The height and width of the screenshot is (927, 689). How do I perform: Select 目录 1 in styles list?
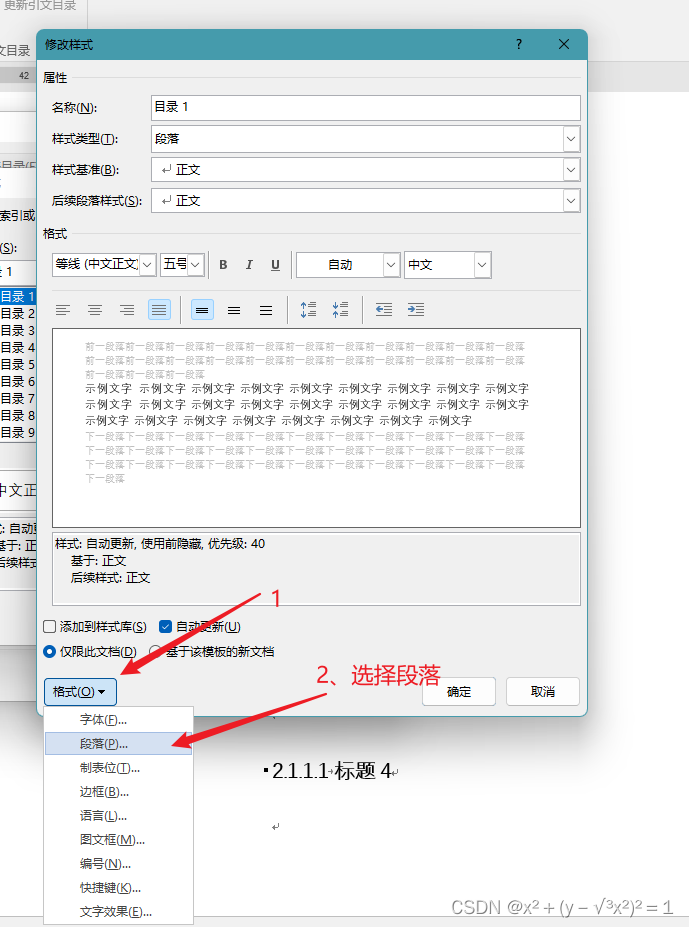(x=18, y=296)
